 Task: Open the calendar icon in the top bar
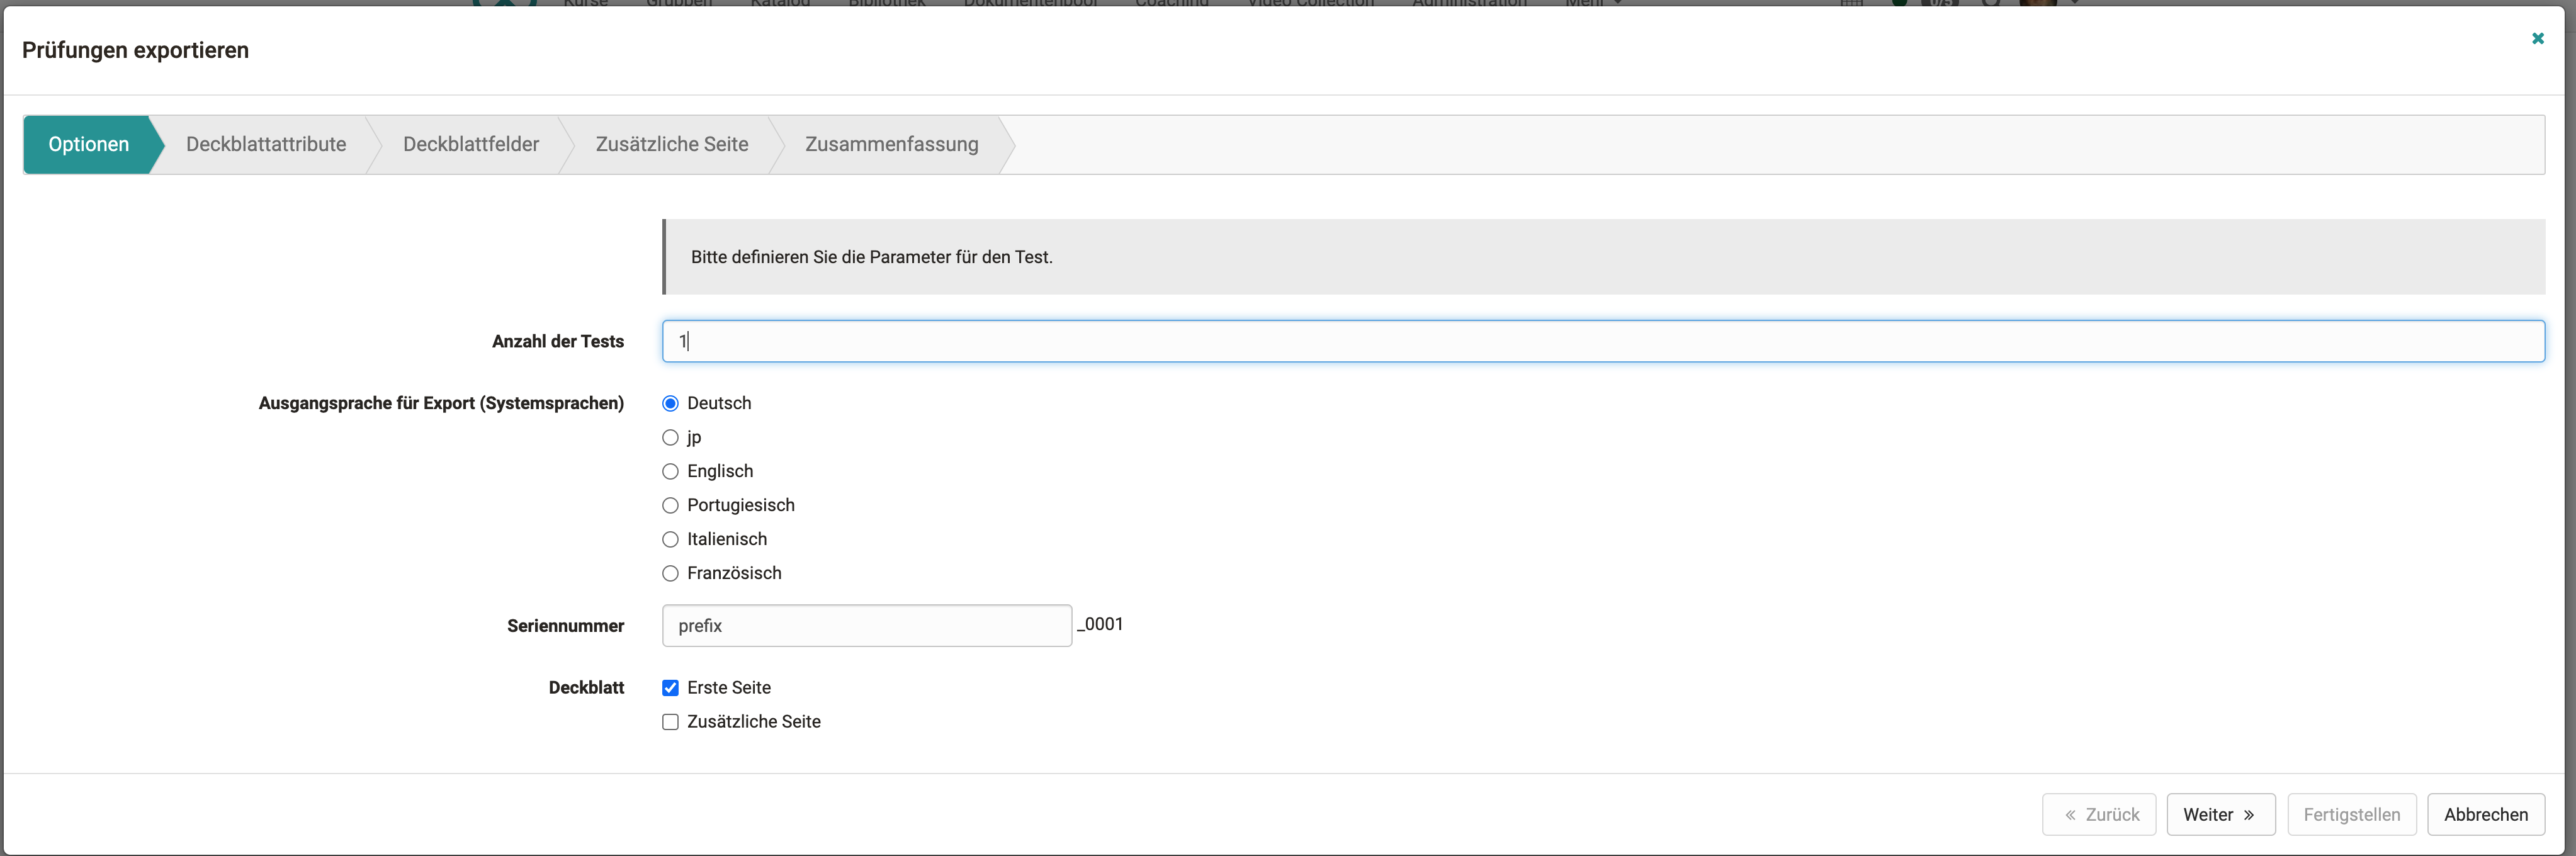coord(1852,5)
